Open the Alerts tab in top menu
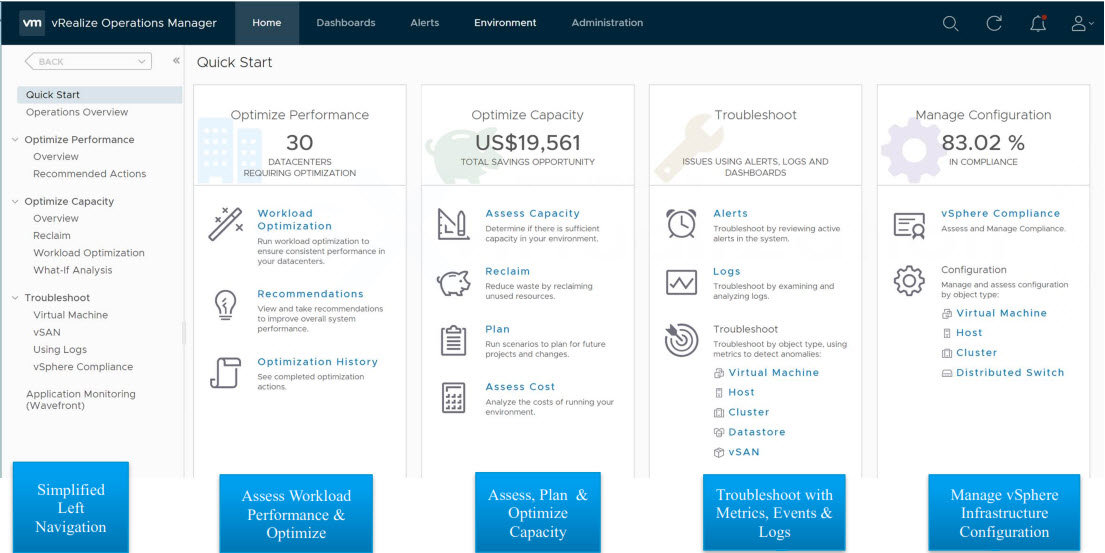 click(x=425, y=23)
